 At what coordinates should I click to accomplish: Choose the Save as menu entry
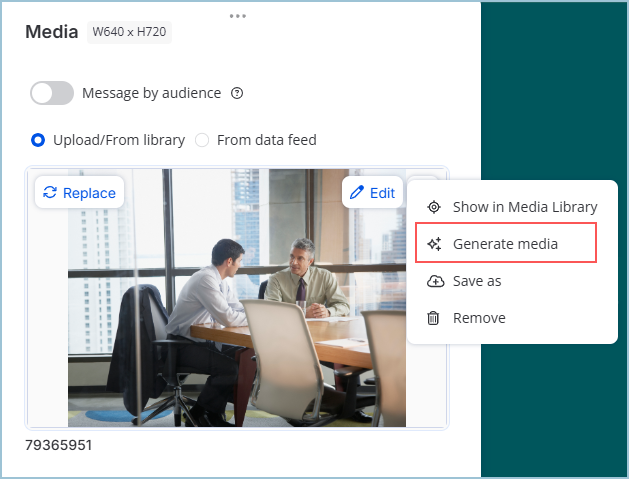pyautogui.click(x=477, y=281)
